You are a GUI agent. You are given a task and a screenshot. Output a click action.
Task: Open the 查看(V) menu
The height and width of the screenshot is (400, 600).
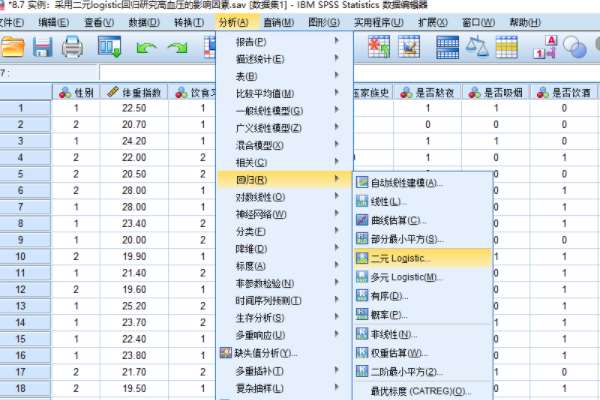(99, 23)
